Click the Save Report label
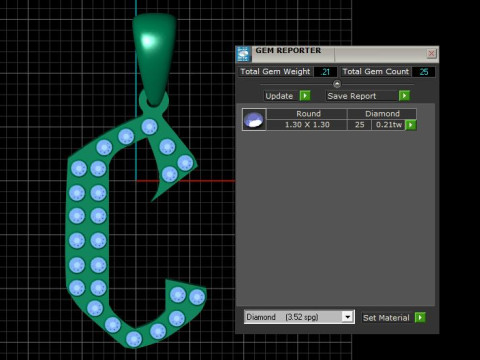The height and width of the screenshot is (360, 480). (x=352, y=96)
